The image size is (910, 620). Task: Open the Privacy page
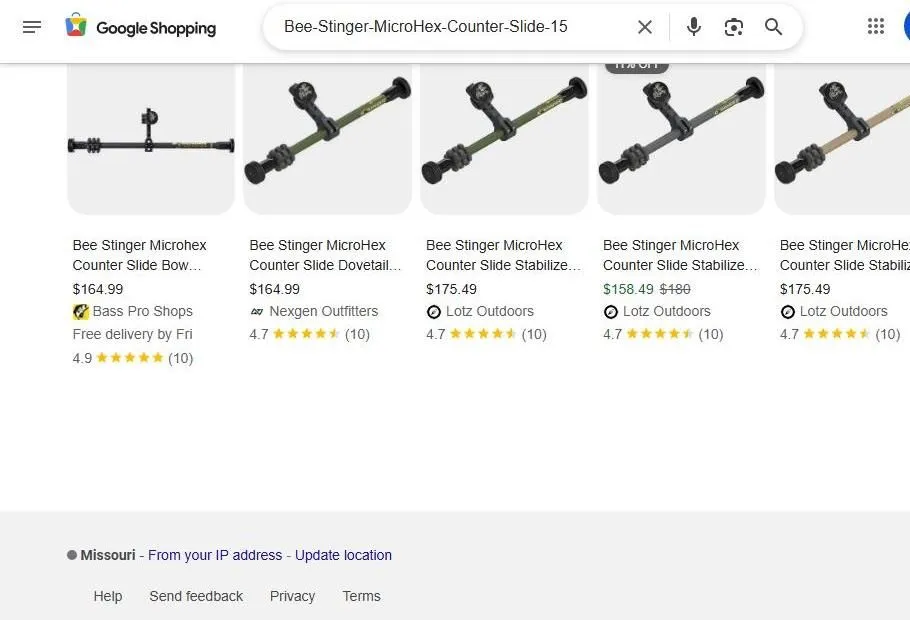(x=292, y=596)
